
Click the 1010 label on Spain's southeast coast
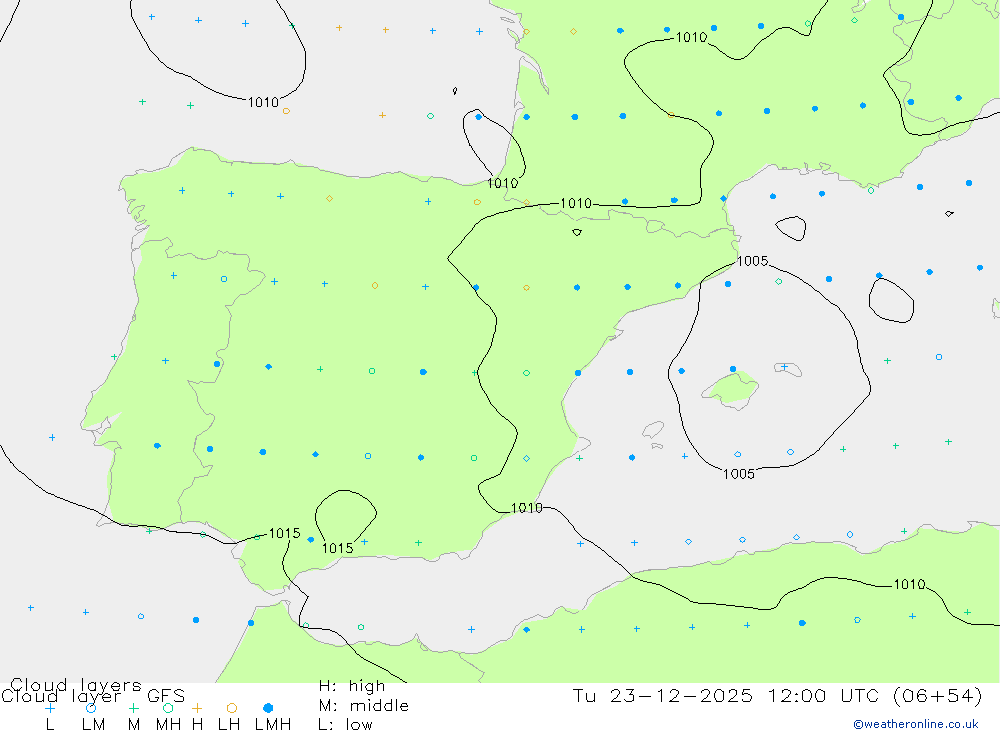tap(527, 508)
